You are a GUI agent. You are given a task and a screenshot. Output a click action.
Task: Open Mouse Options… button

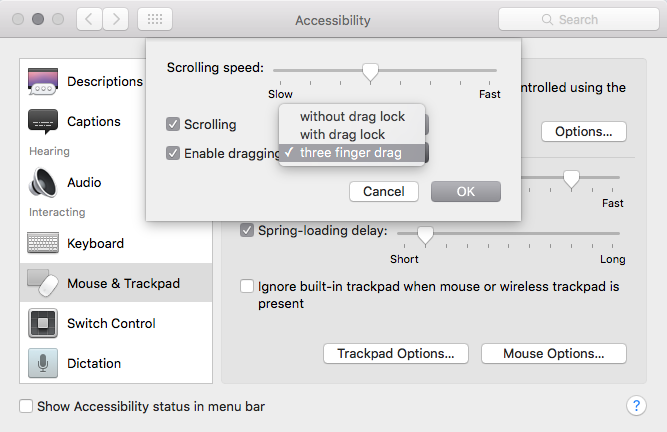point(553,353)
